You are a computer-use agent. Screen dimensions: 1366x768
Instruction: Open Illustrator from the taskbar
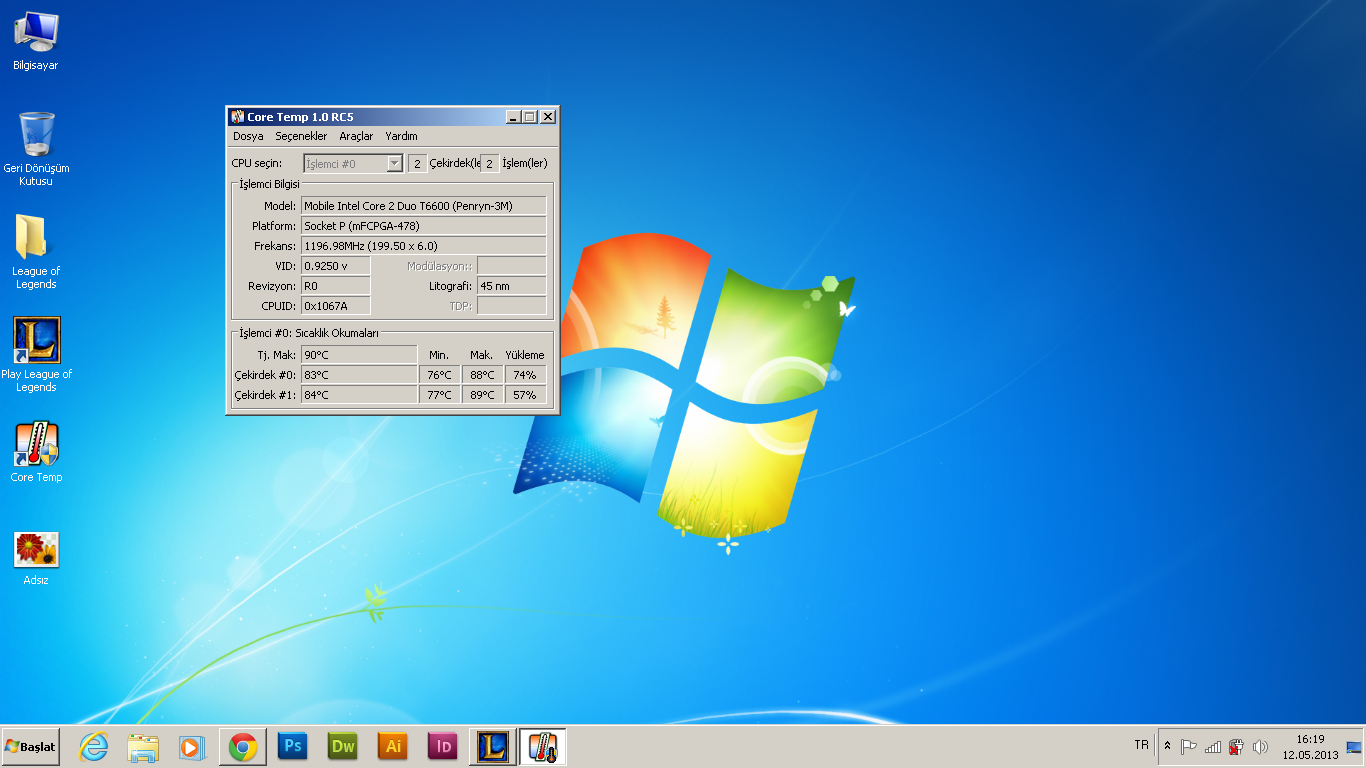393,746
